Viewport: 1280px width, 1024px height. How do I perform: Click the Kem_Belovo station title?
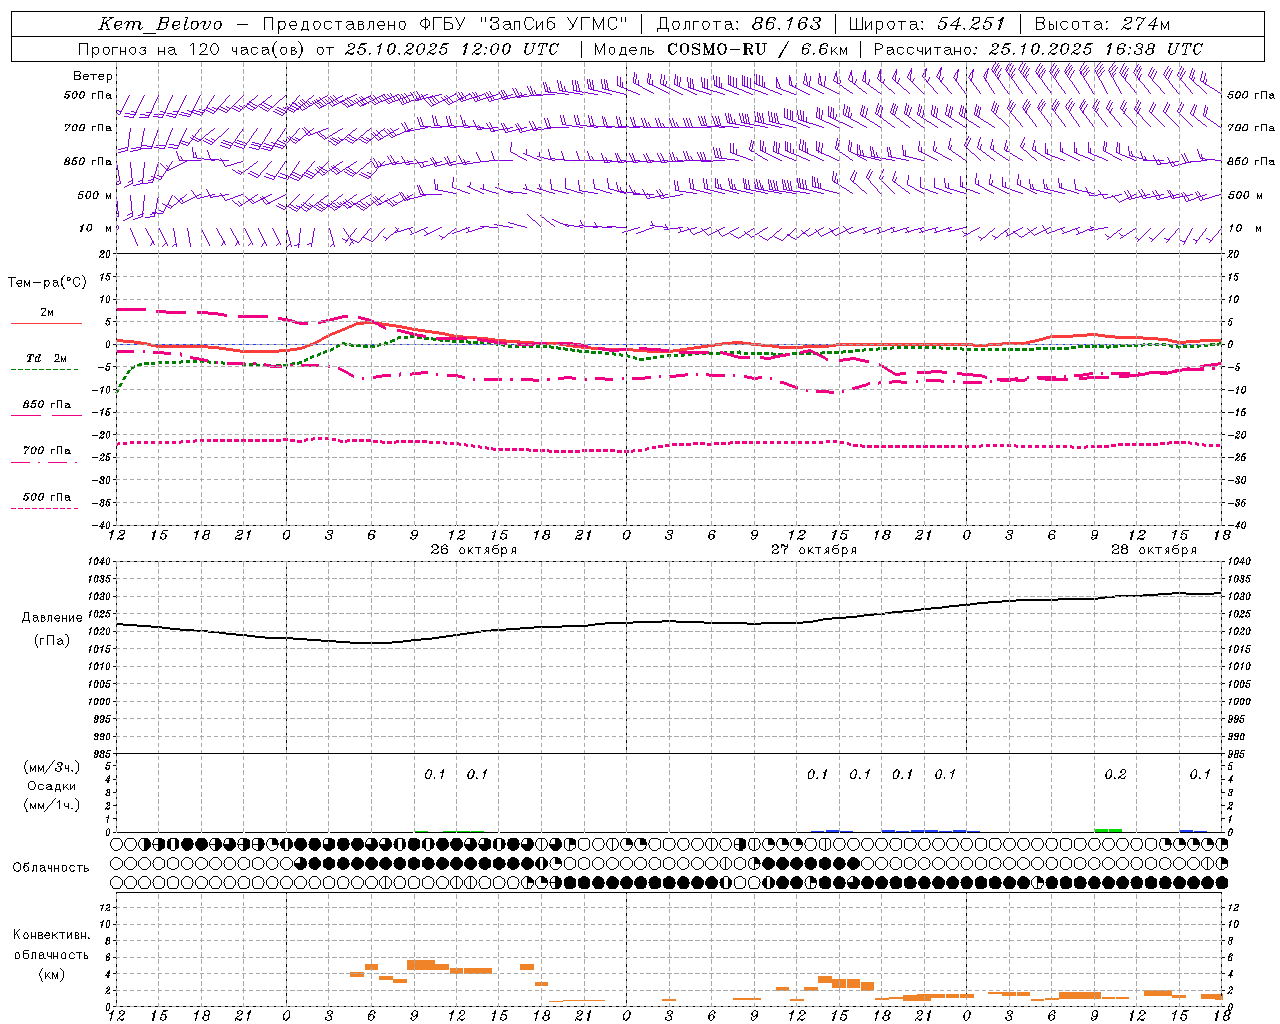click(x=160, y=24)
